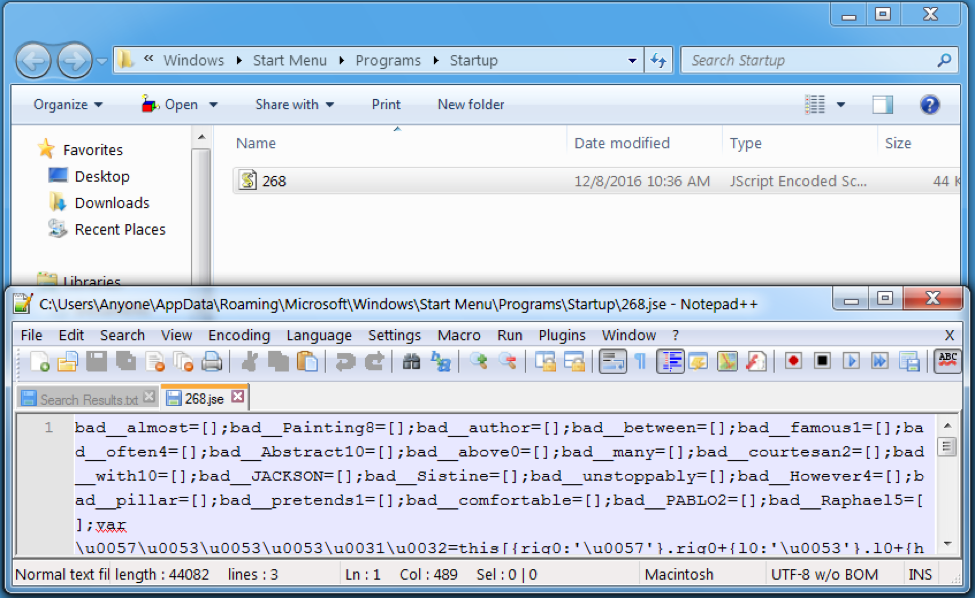Screen dimensions: 975x598
Task: Toggle the ABC spell-check icon
Action: tap(948, 361)
